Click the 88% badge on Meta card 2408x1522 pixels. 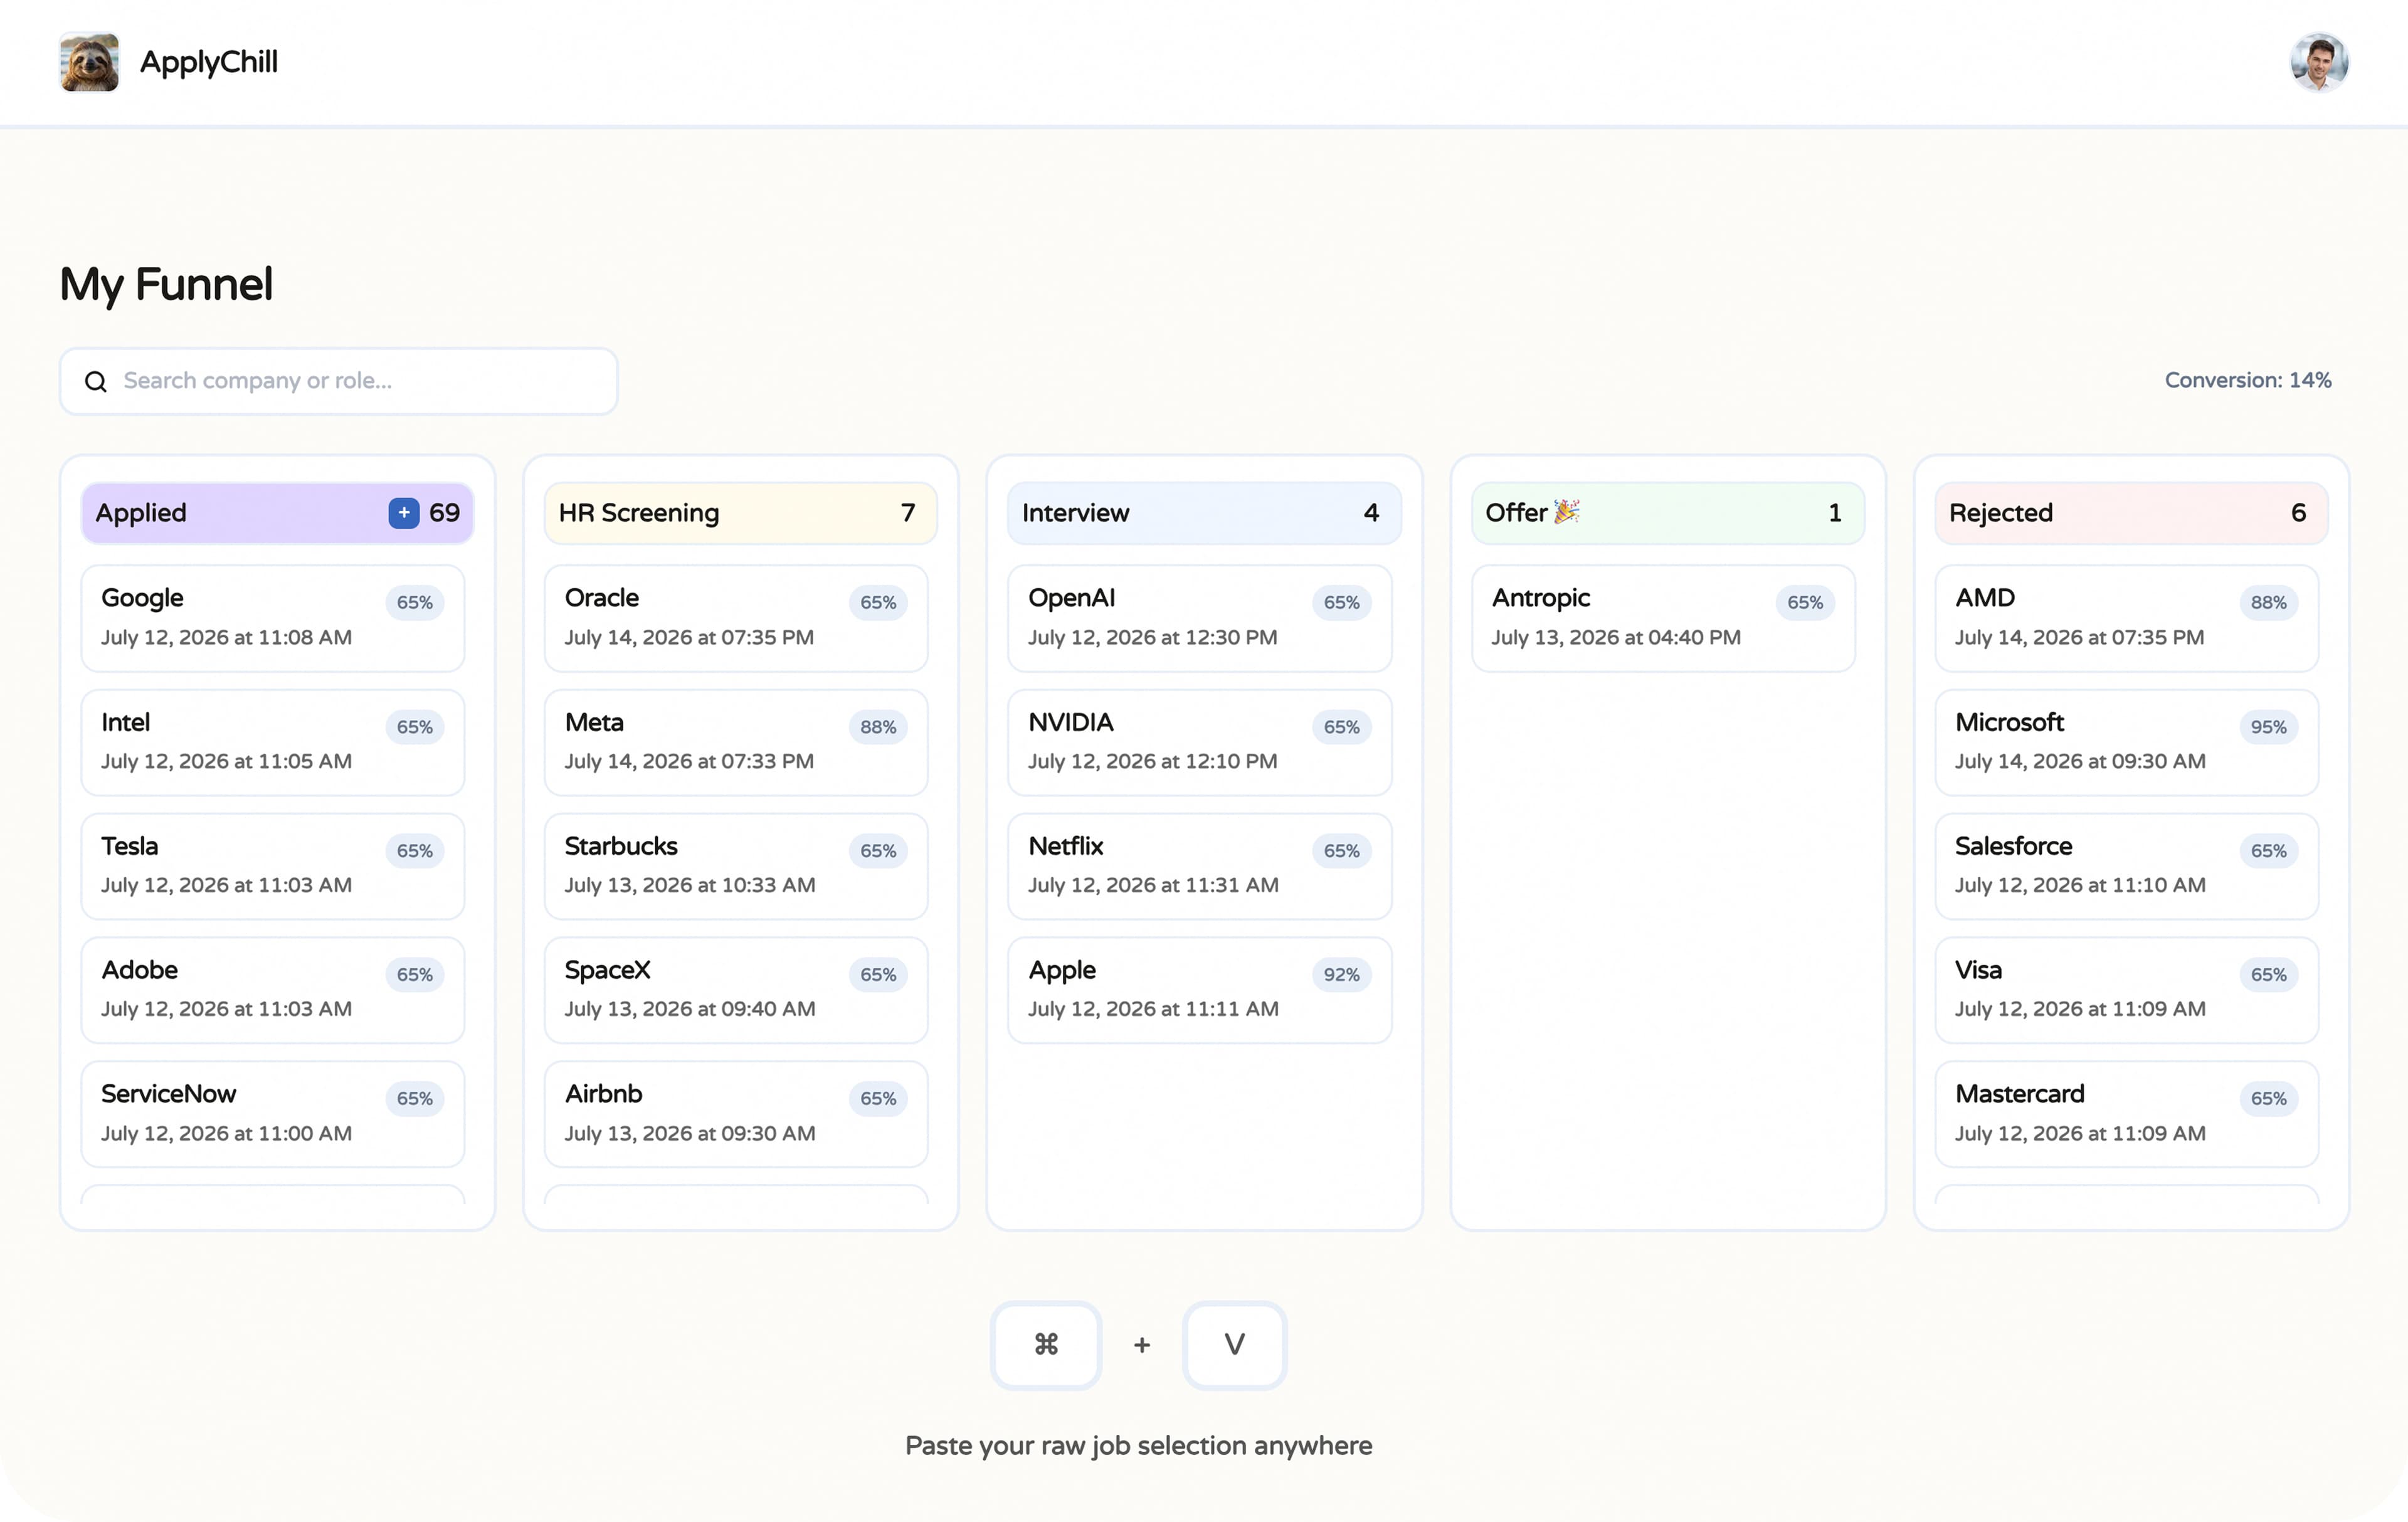(x=878, y=727)
